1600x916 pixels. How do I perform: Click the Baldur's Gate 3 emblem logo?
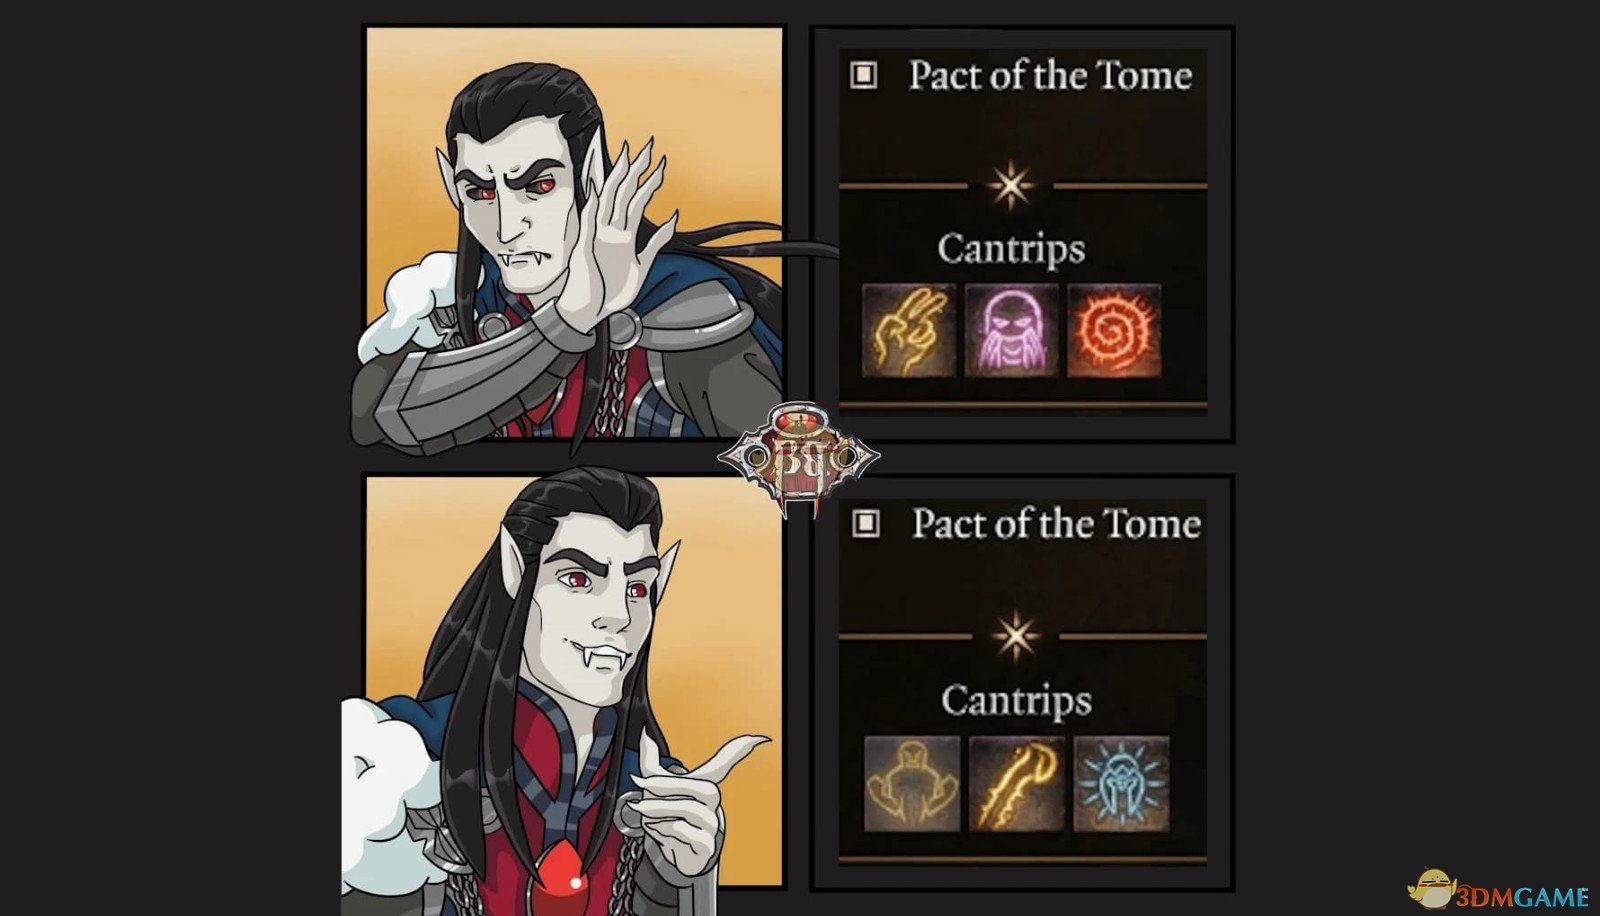pyautogui.click(x=797, y=458)
